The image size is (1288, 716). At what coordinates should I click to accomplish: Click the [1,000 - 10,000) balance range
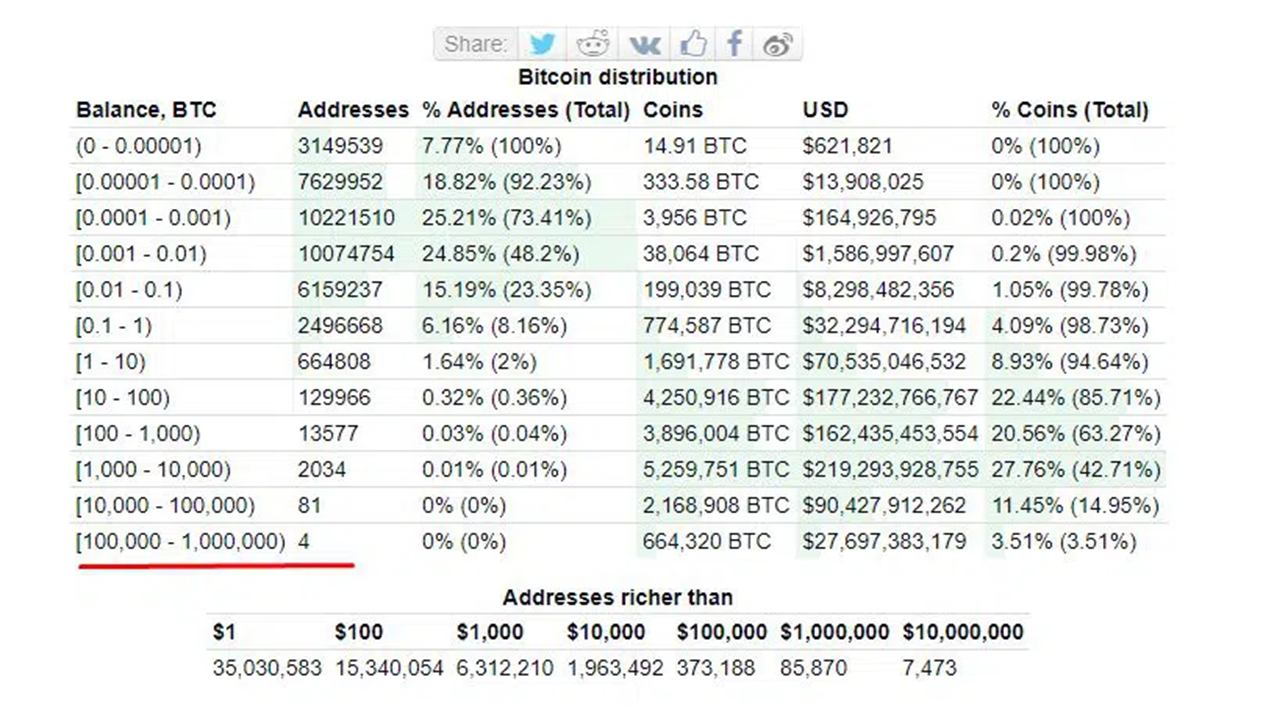(x=154, y=470)
